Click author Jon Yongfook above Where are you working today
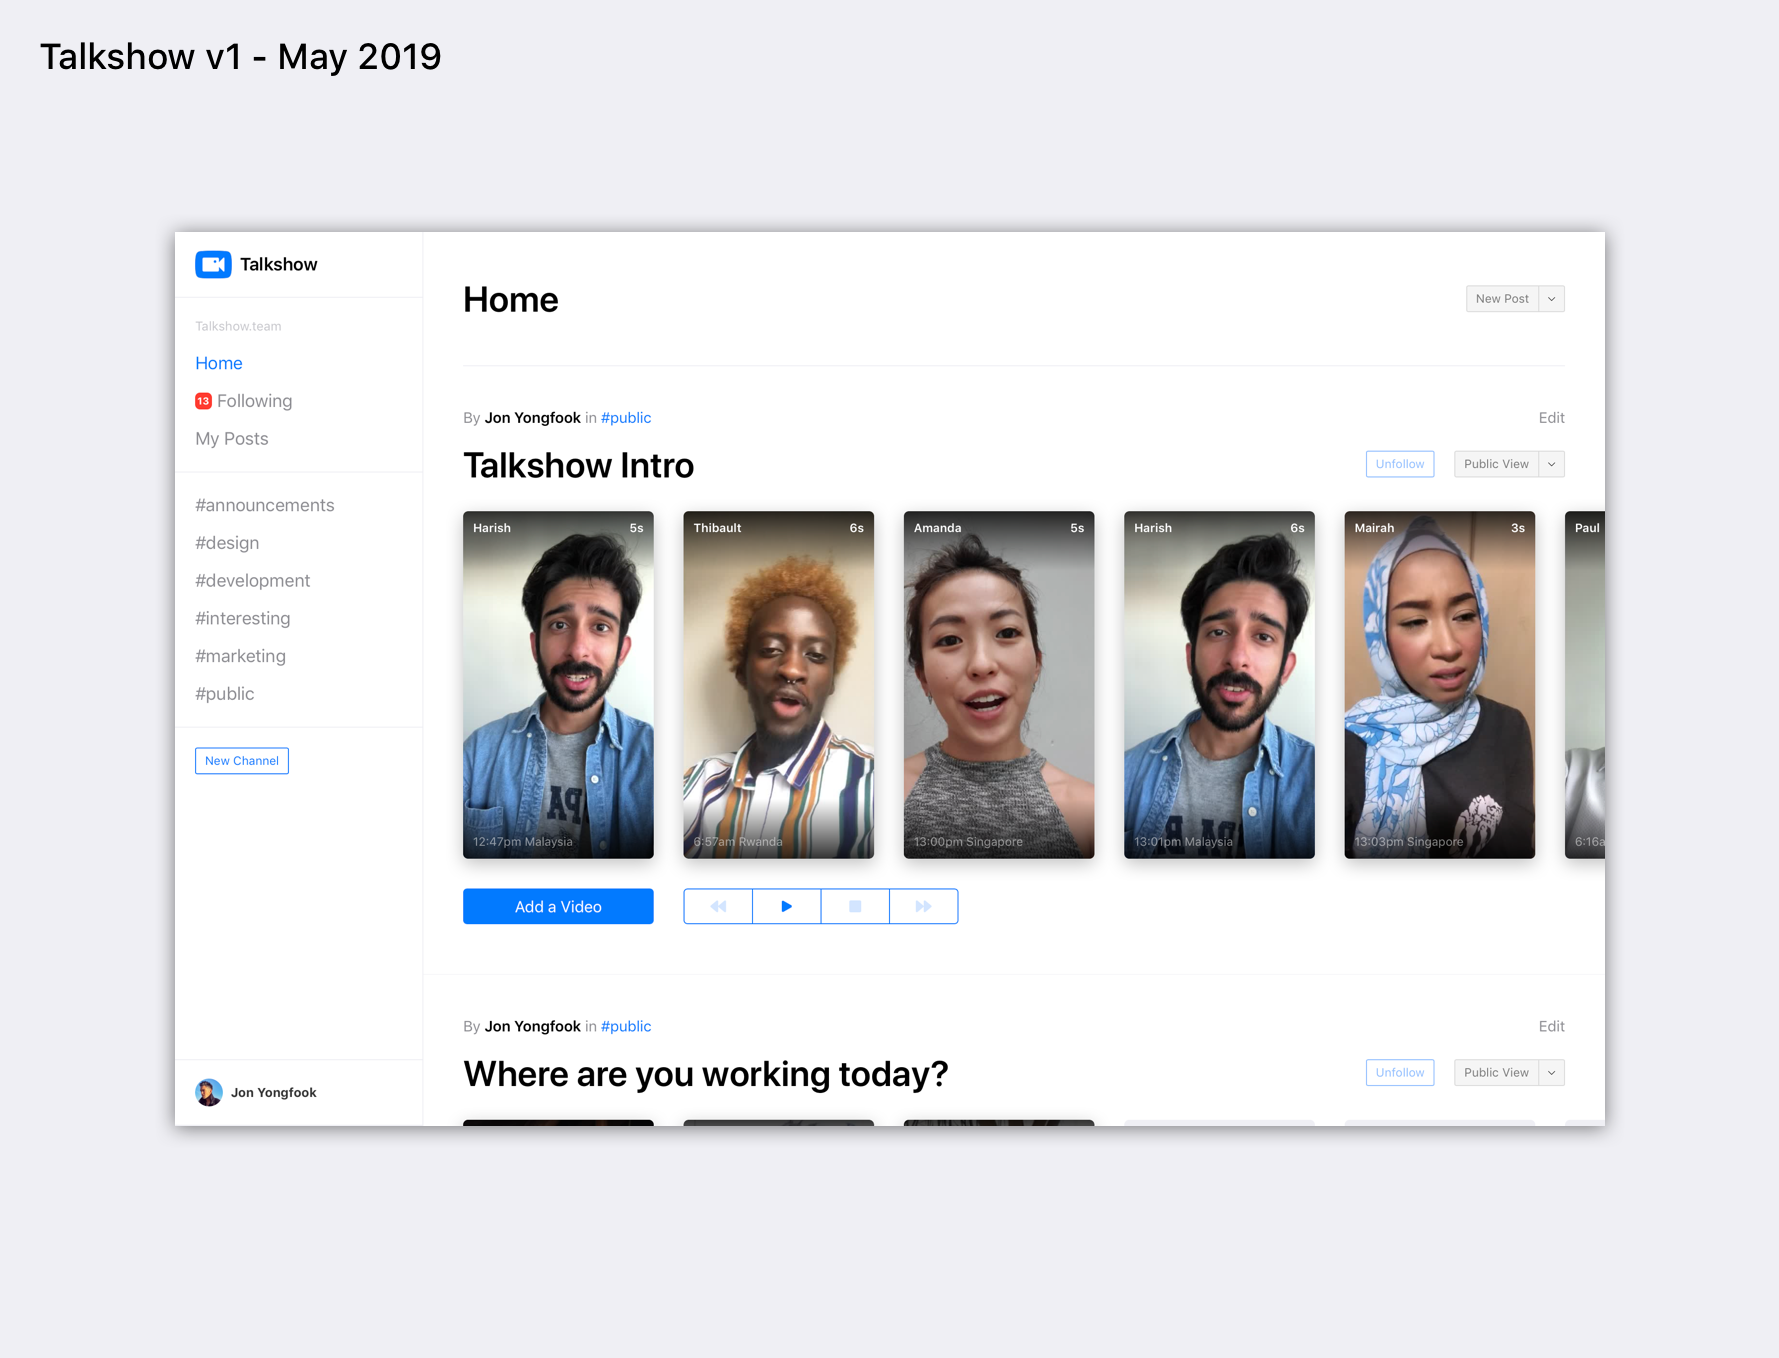The height and width of the screenshot is (1358, 1779). [x=533, y=1027]
